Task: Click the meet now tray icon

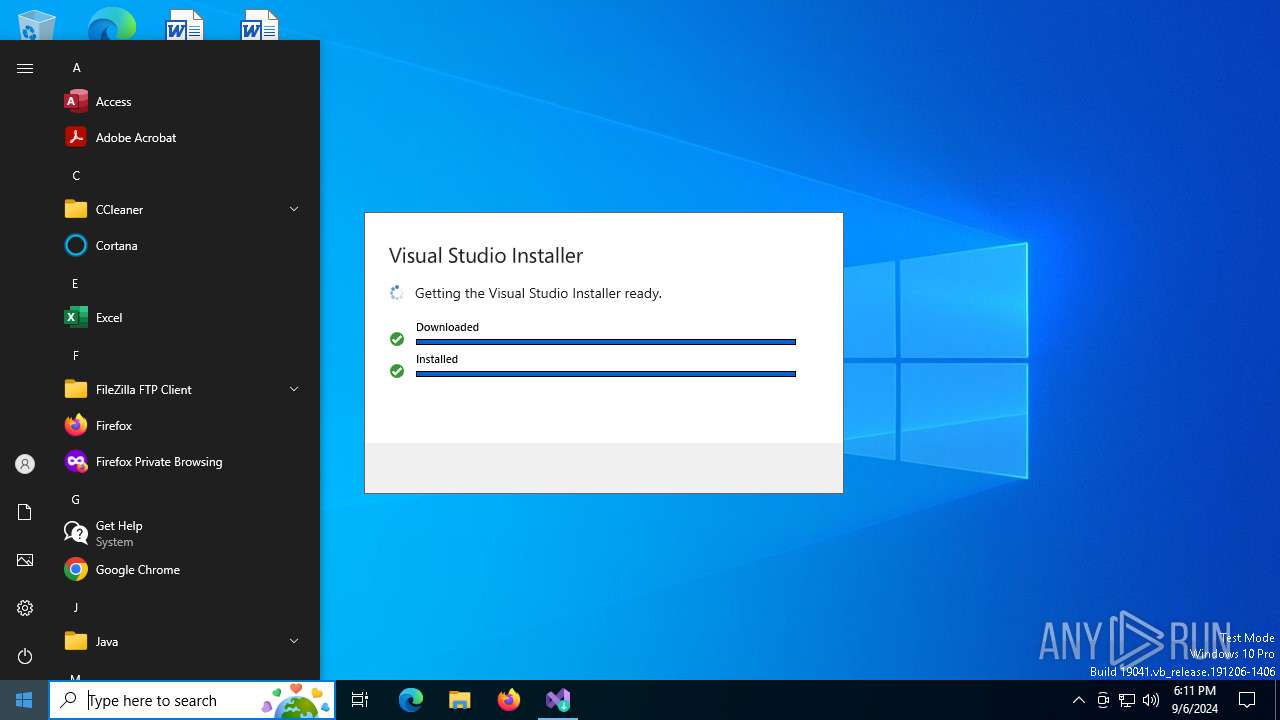Action: tap(1103, 700)
